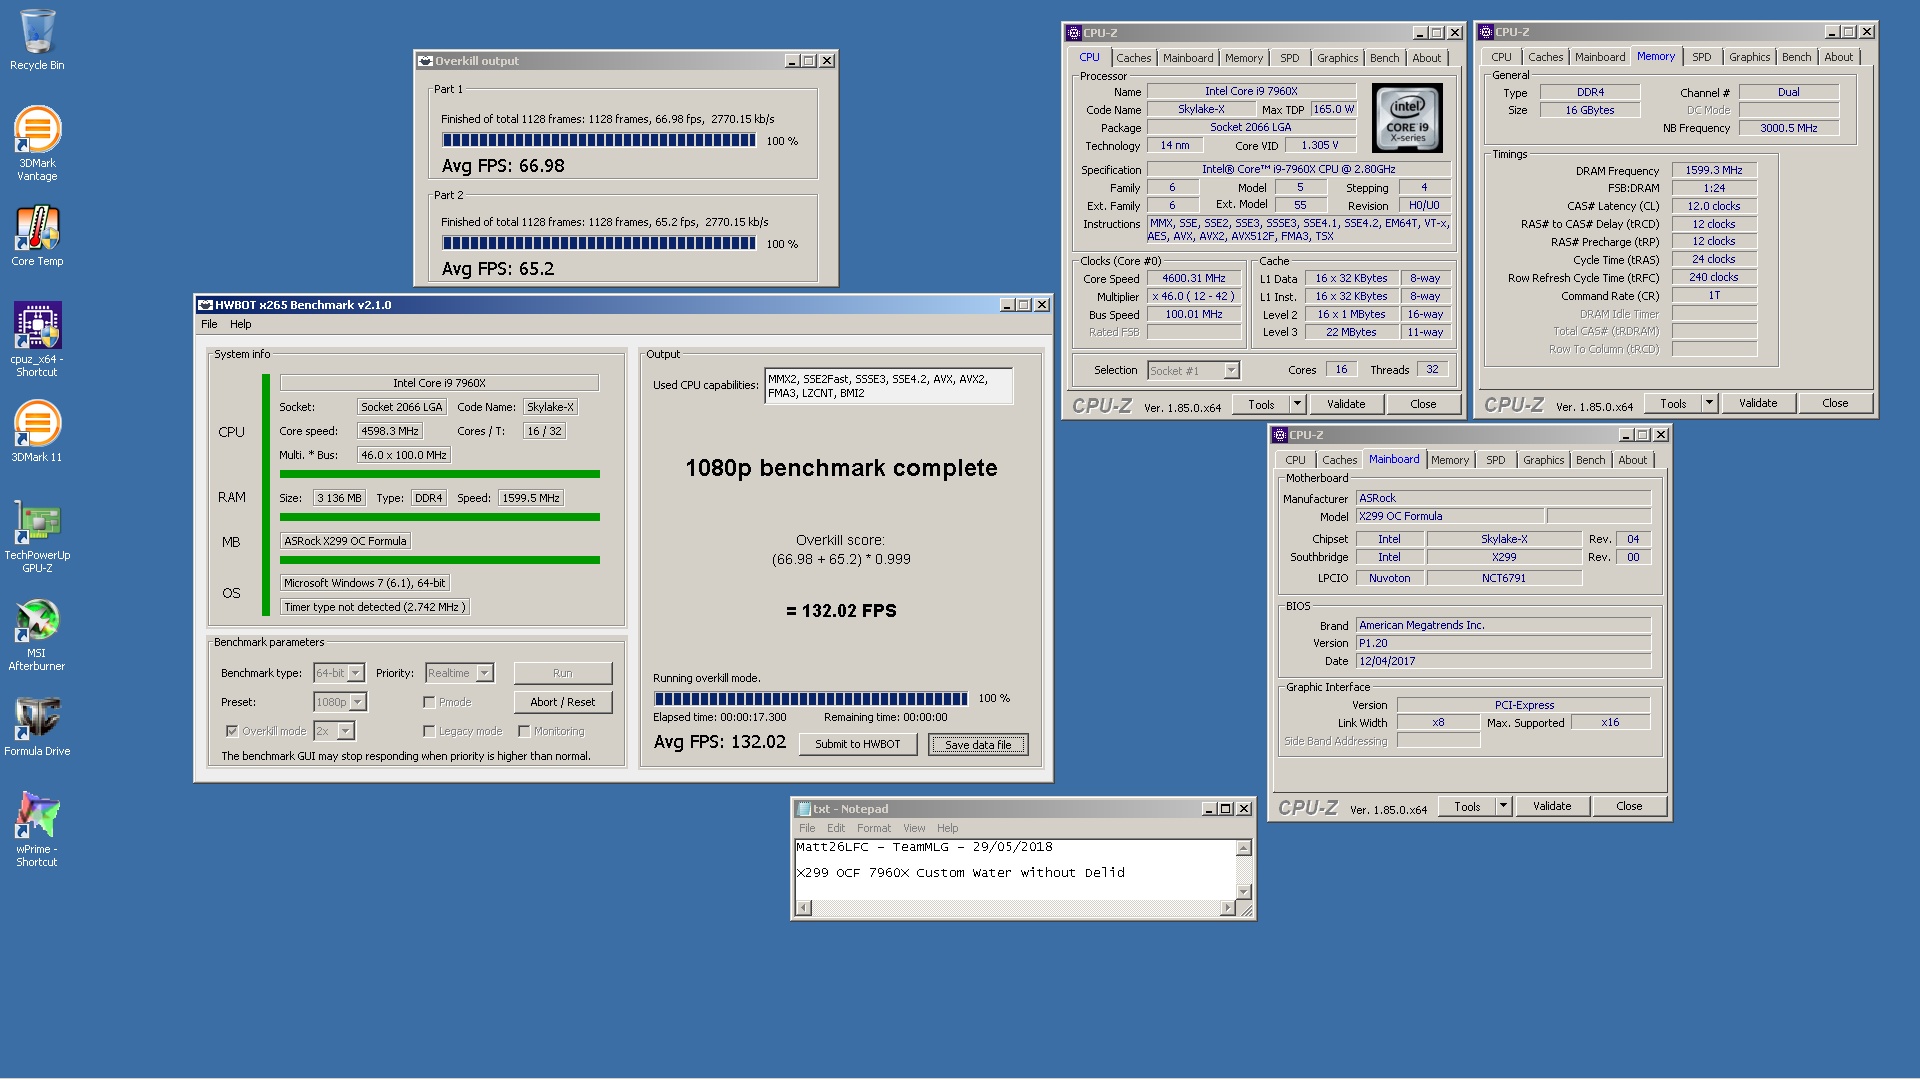This screenshot has width=1920, height=1080.
Task: Toggle the Pmode checkbox
Action: pyautogui.click(x=429, y=702)
